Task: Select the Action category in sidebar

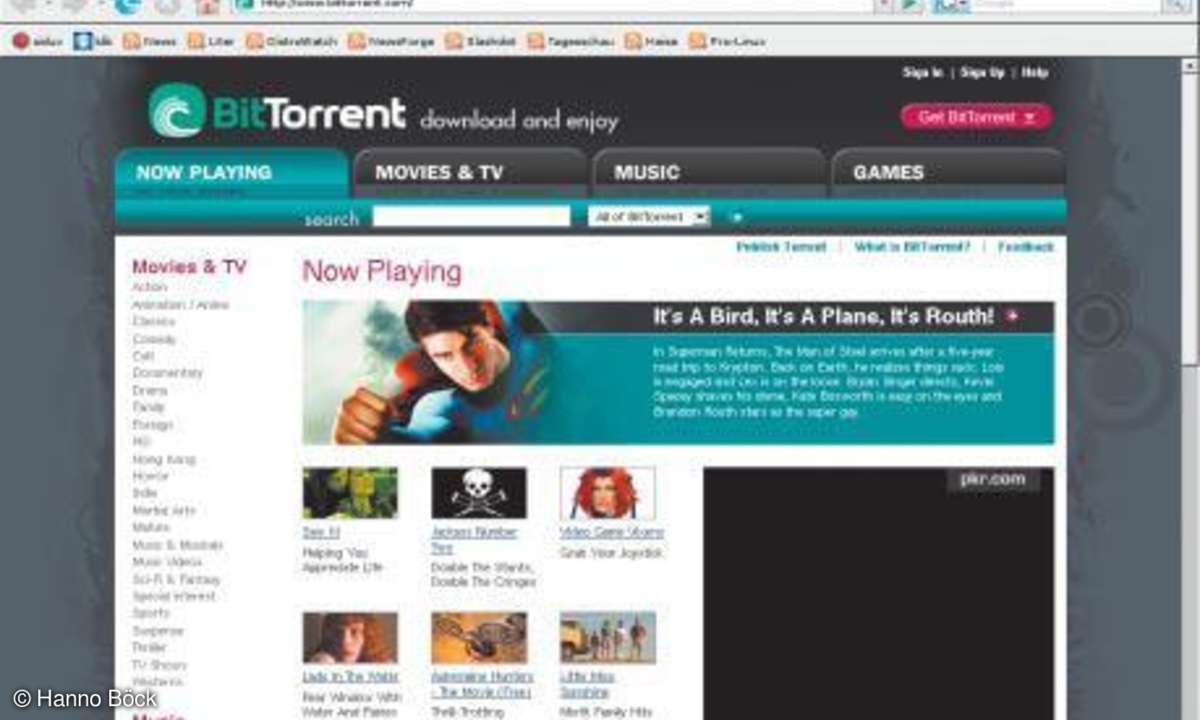Action: coord(149,287)
